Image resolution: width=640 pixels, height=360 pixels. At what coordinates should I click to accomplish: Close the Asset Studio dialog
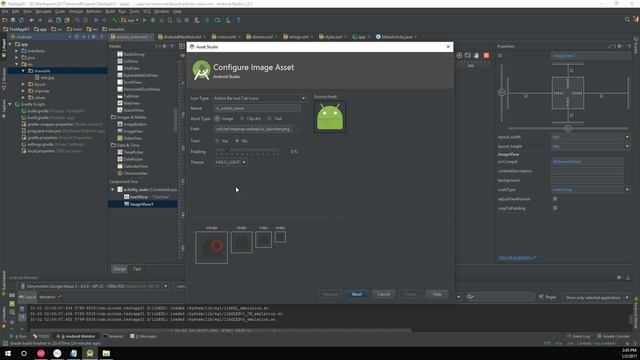point(448,47)
